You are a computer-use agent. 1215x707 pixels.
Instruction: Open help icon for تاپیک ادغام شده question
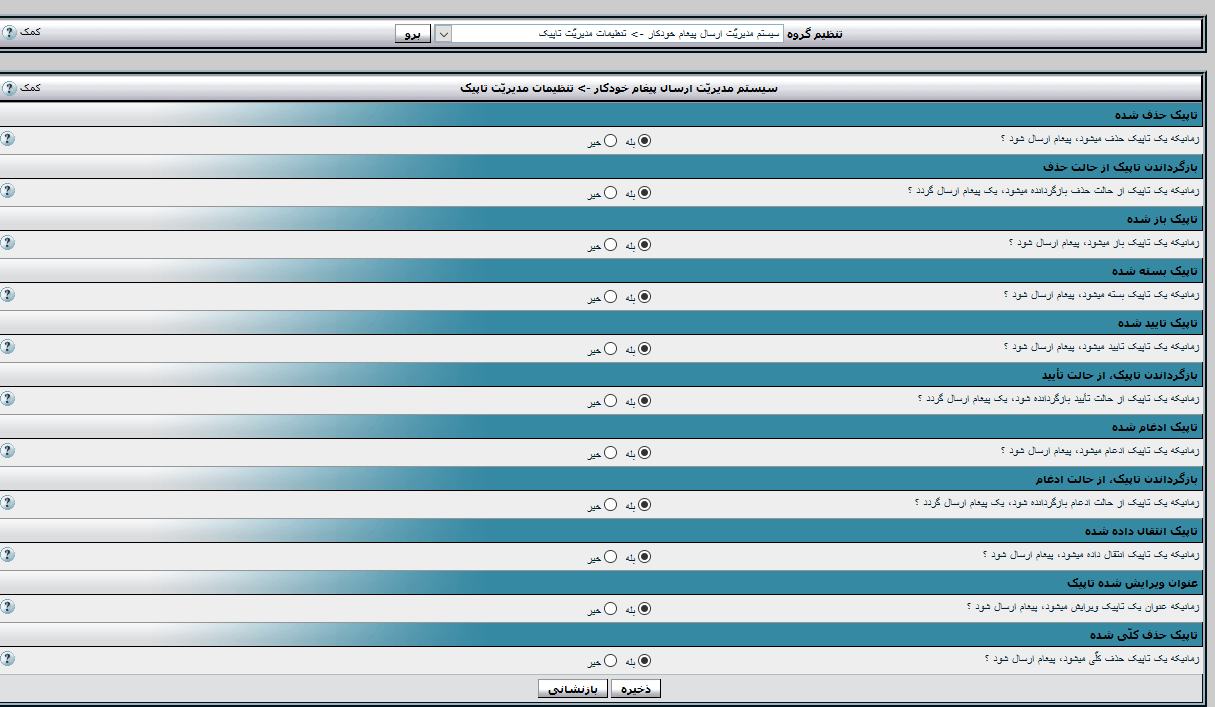tap(8, 450)
